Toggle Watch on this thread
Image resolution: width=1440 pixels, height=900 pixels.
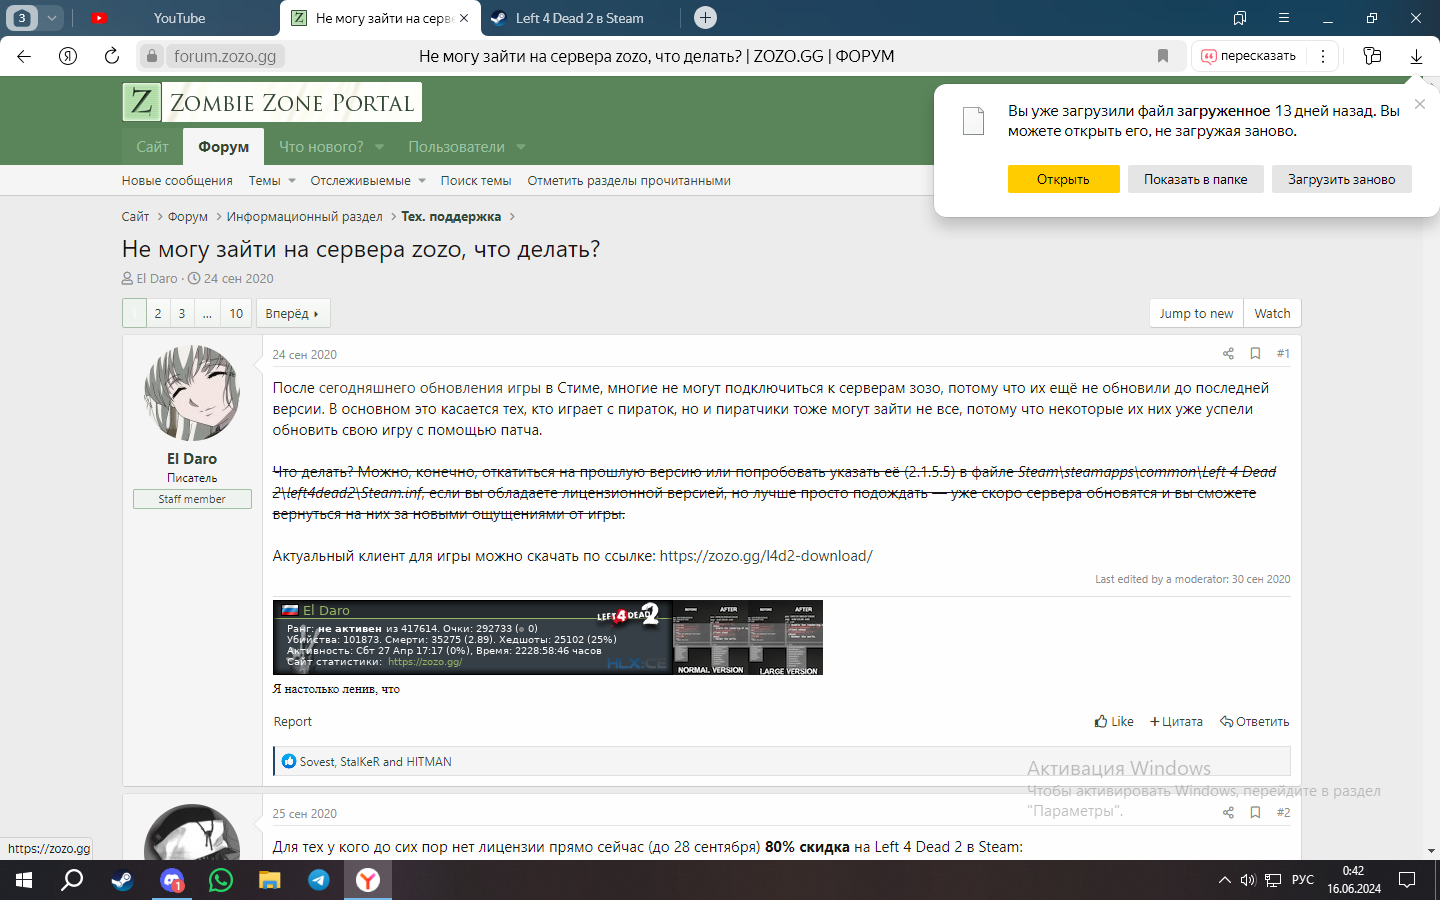[x=1272, y=313]
